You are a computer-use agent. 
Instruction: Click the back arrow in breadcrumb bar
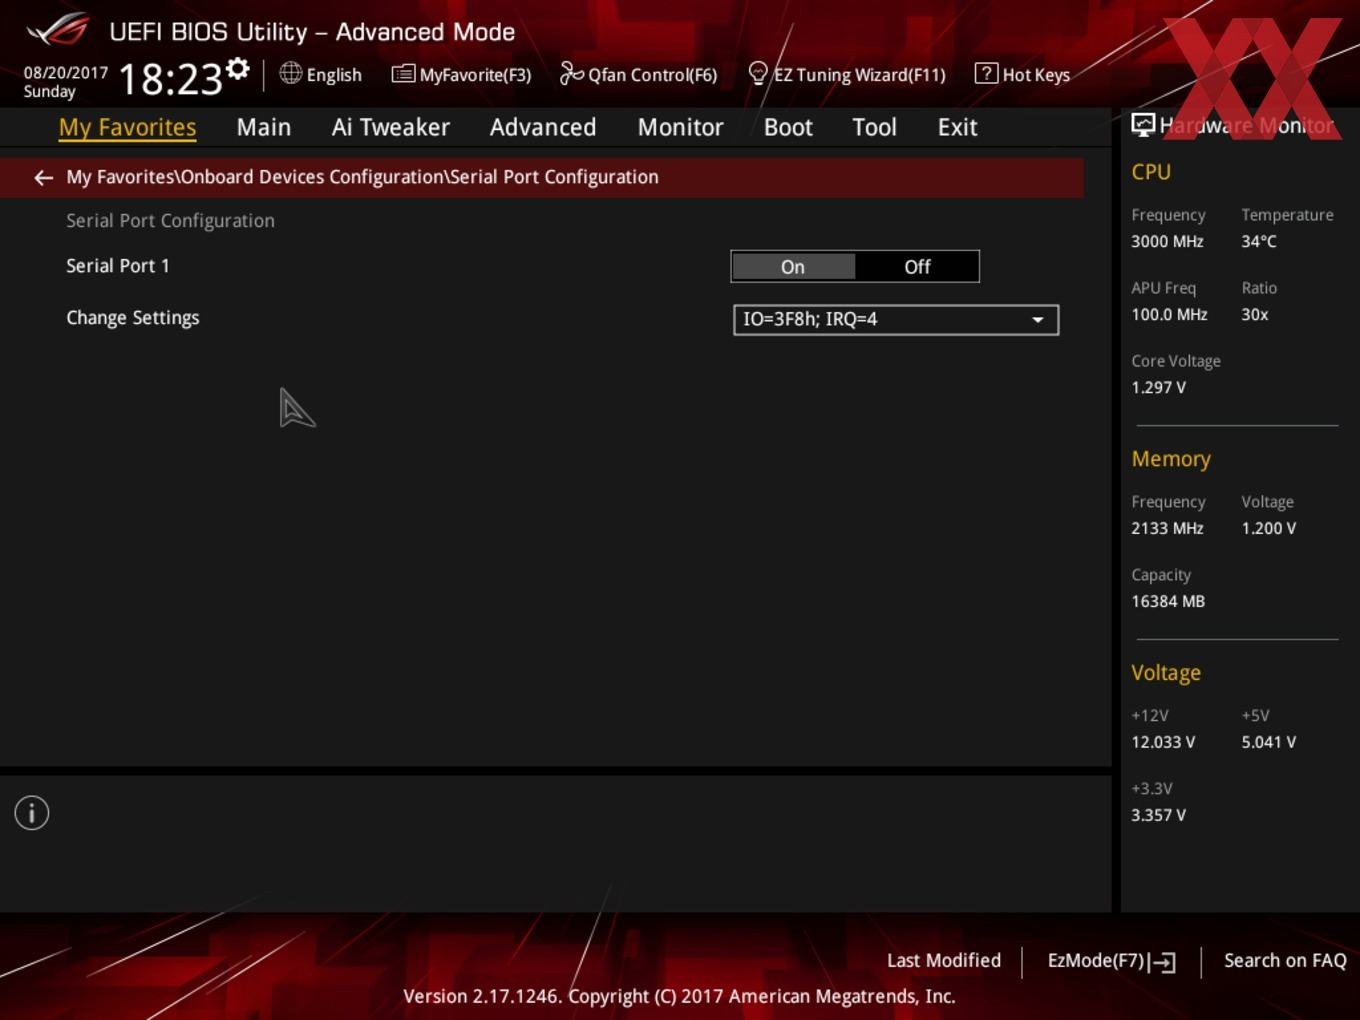coord(43,178)
